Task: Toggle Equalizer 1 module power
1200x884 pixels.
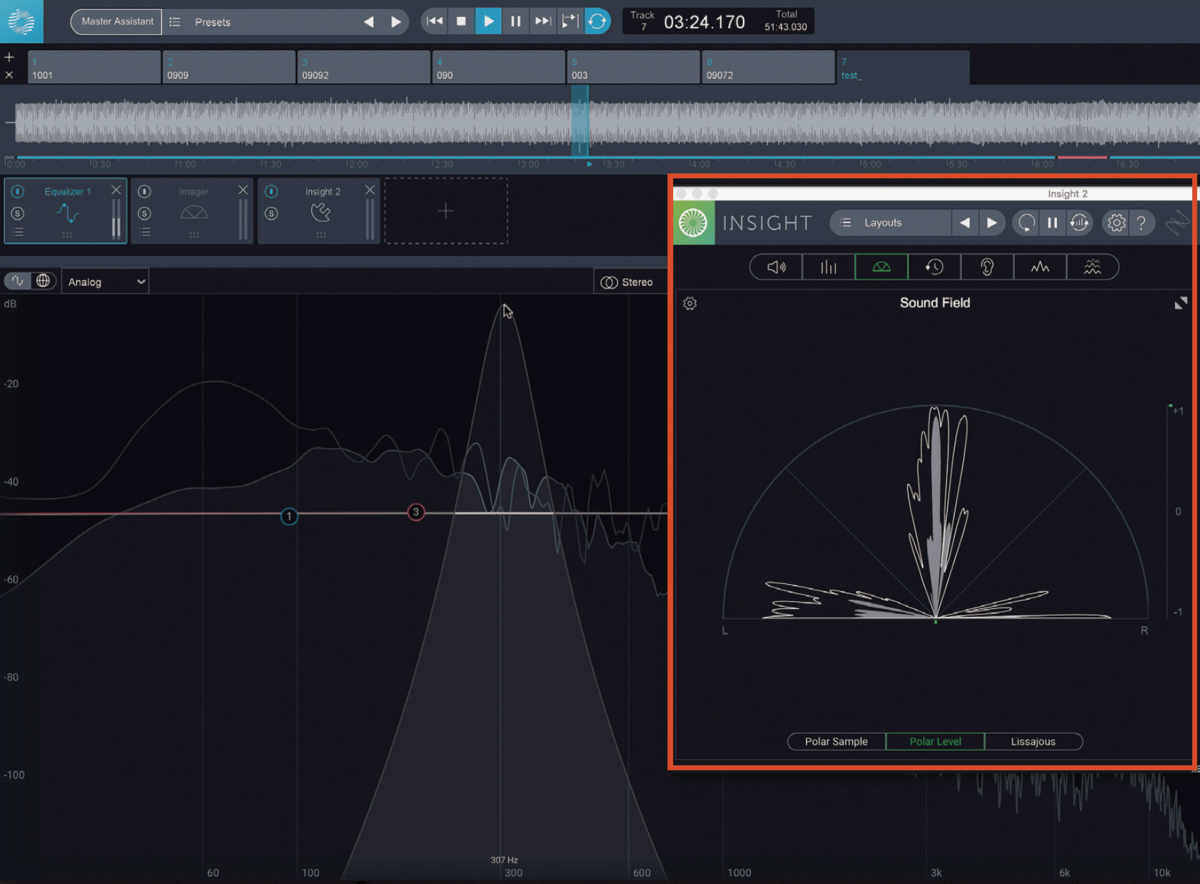Action: pos(18,191)
